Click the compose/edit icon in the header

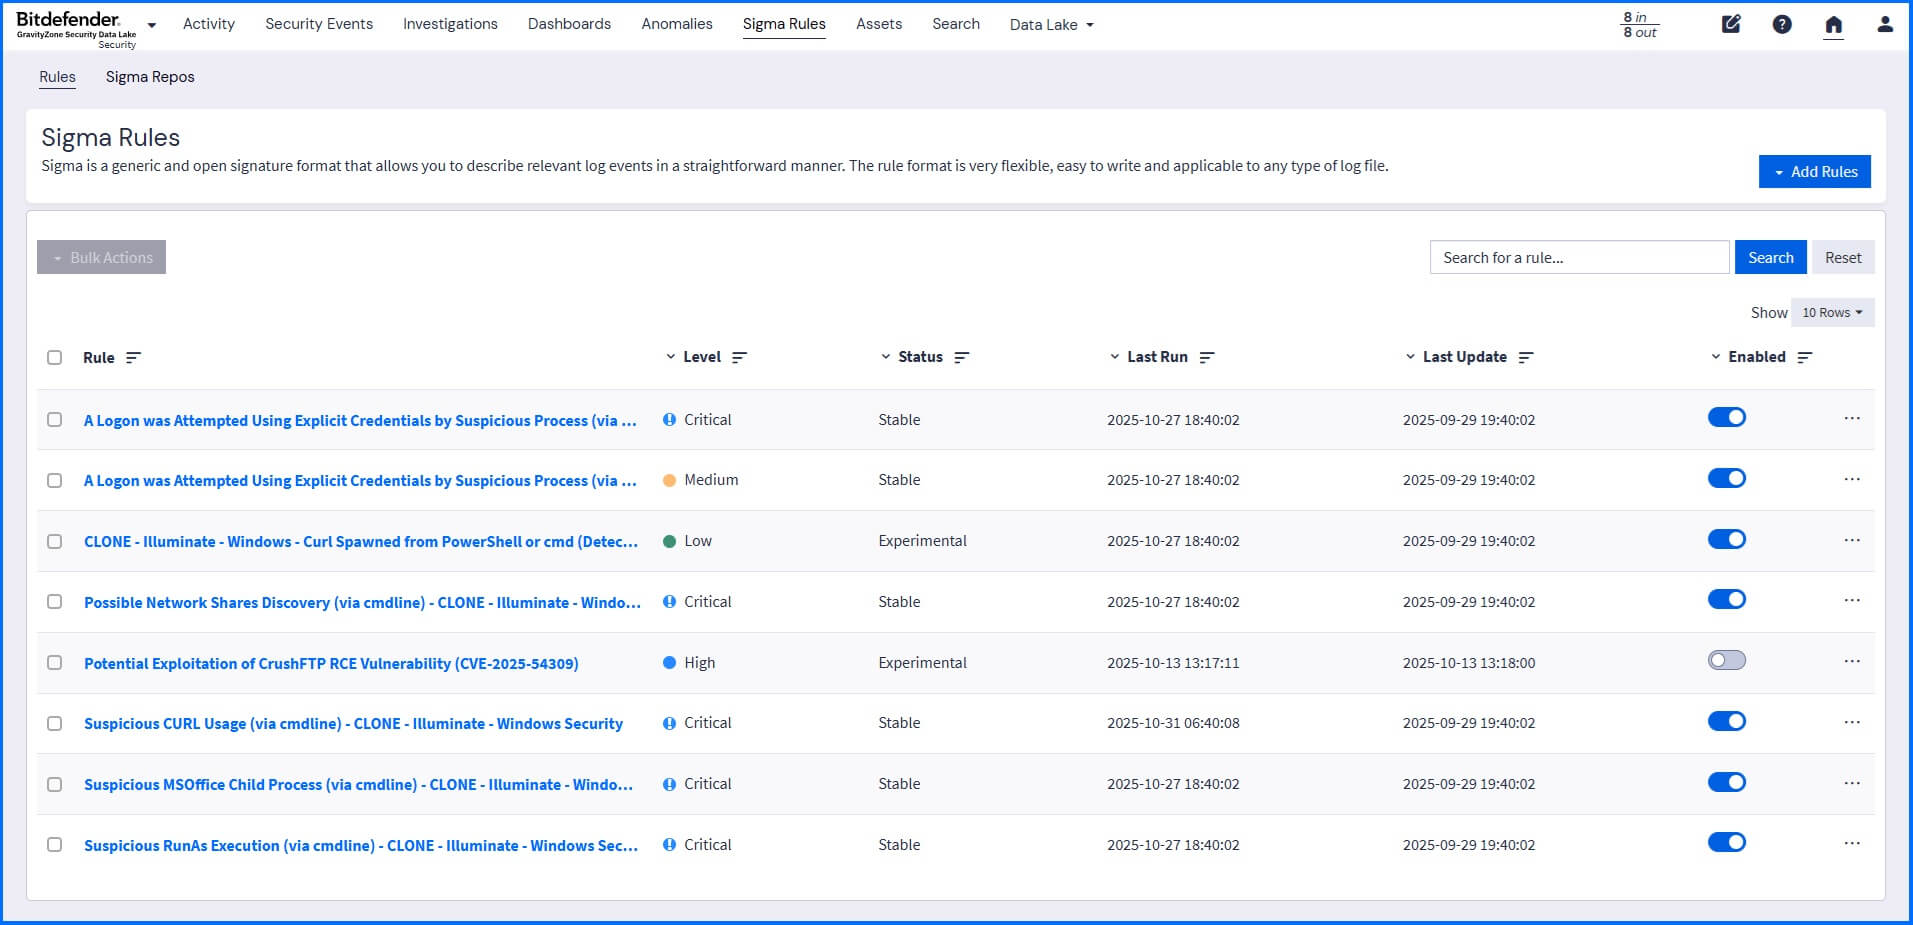[x=1730, y=24]
